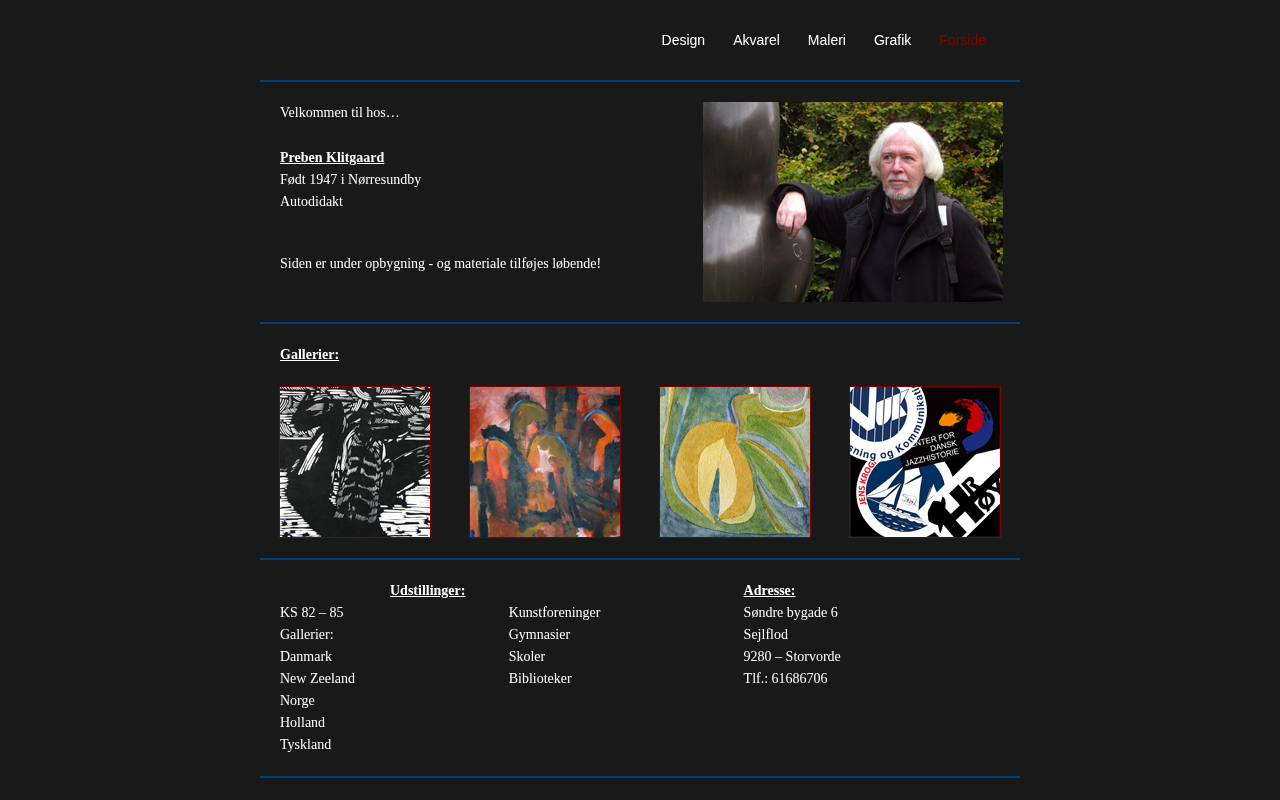Click the Gallerier heading
The width and height of the screenshot is (1280, 800).
309,355
